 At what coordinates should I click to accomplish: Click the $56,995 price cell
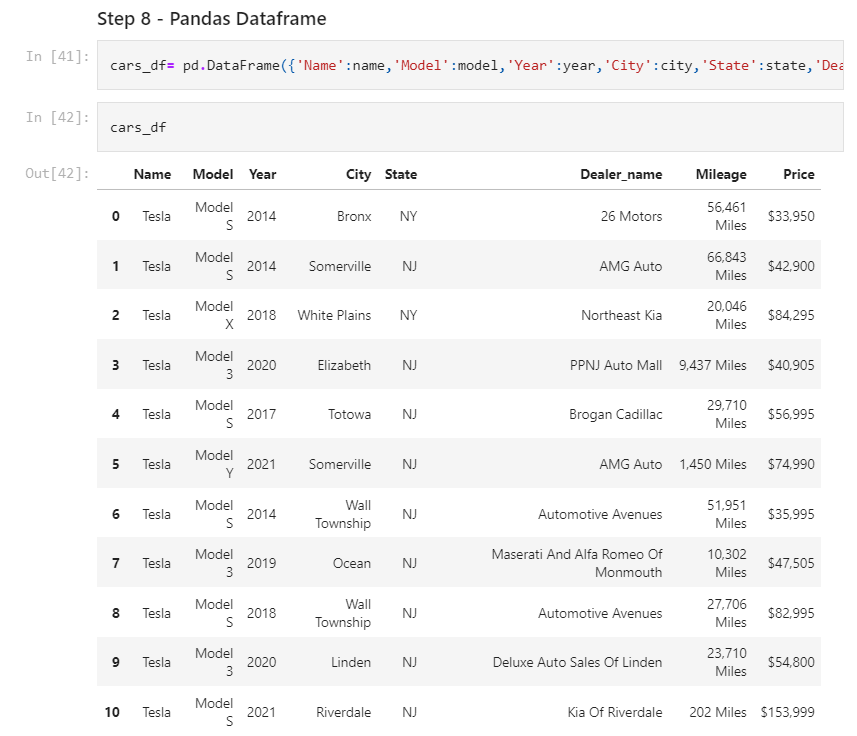[791, 414]
